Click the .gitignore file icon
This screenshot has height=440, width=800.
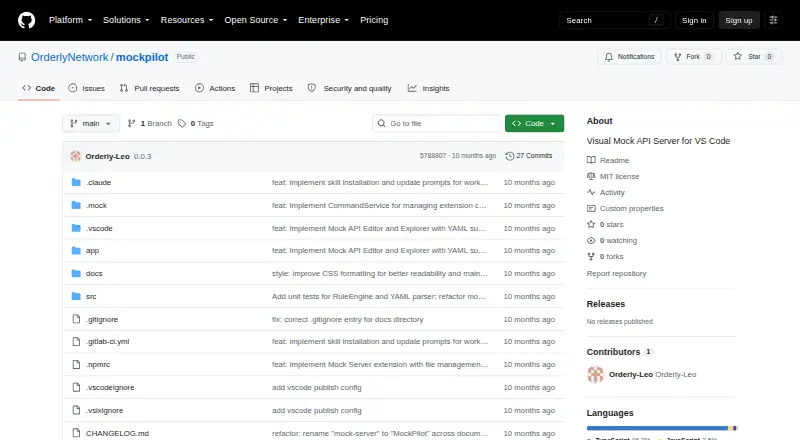coord(76,319)
